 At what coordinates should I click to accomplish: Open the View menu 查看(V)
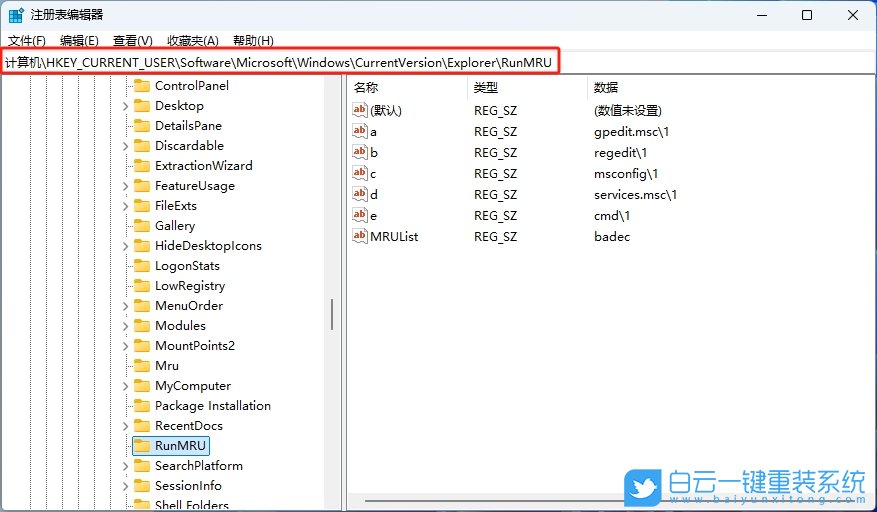[x=133, y=41]
